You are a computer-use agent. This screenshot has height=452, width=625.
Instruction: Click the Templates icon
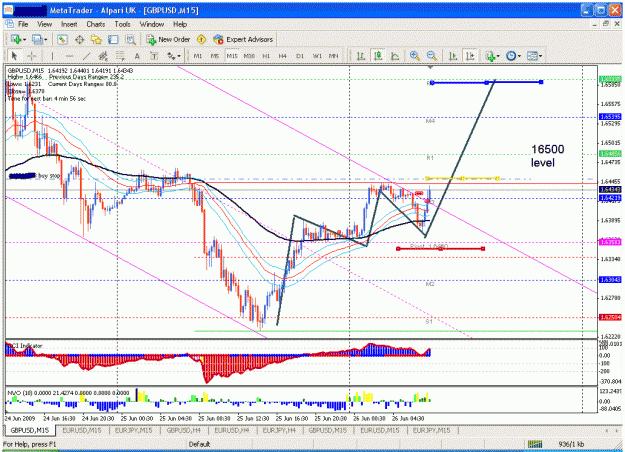pyautogui.click(x=532, y=56)
